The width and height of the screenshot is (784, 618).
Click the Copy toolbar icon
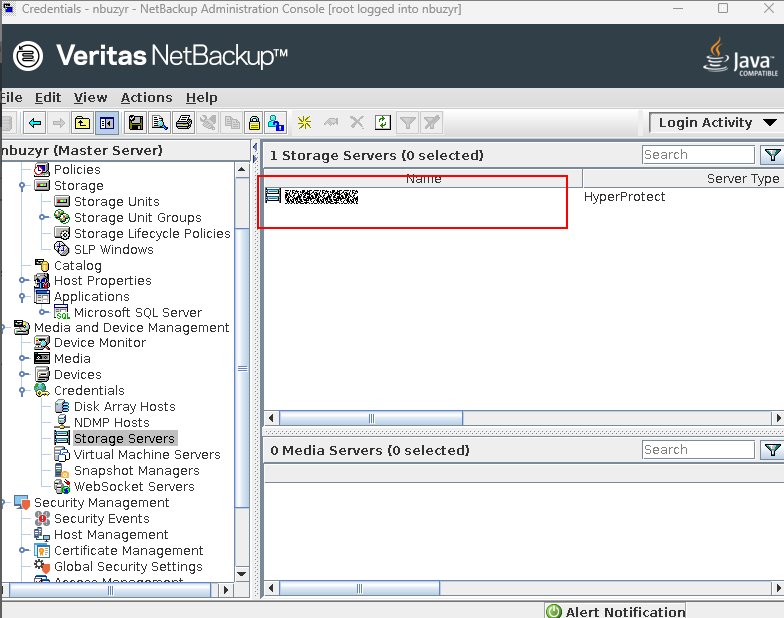coord(232,122)
